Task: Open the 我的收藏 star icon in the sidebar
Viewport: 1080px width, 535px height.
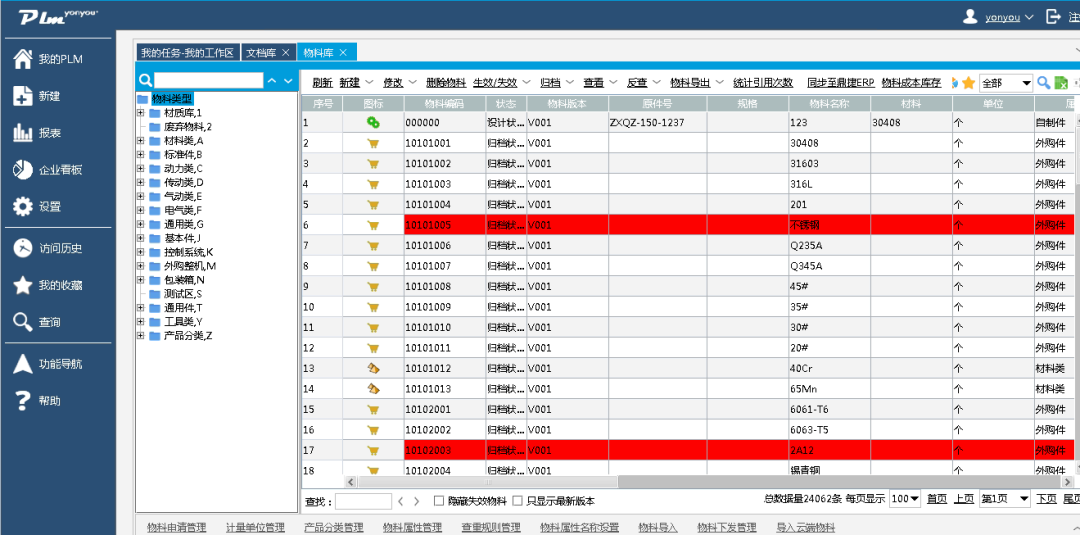Action: 23,285
